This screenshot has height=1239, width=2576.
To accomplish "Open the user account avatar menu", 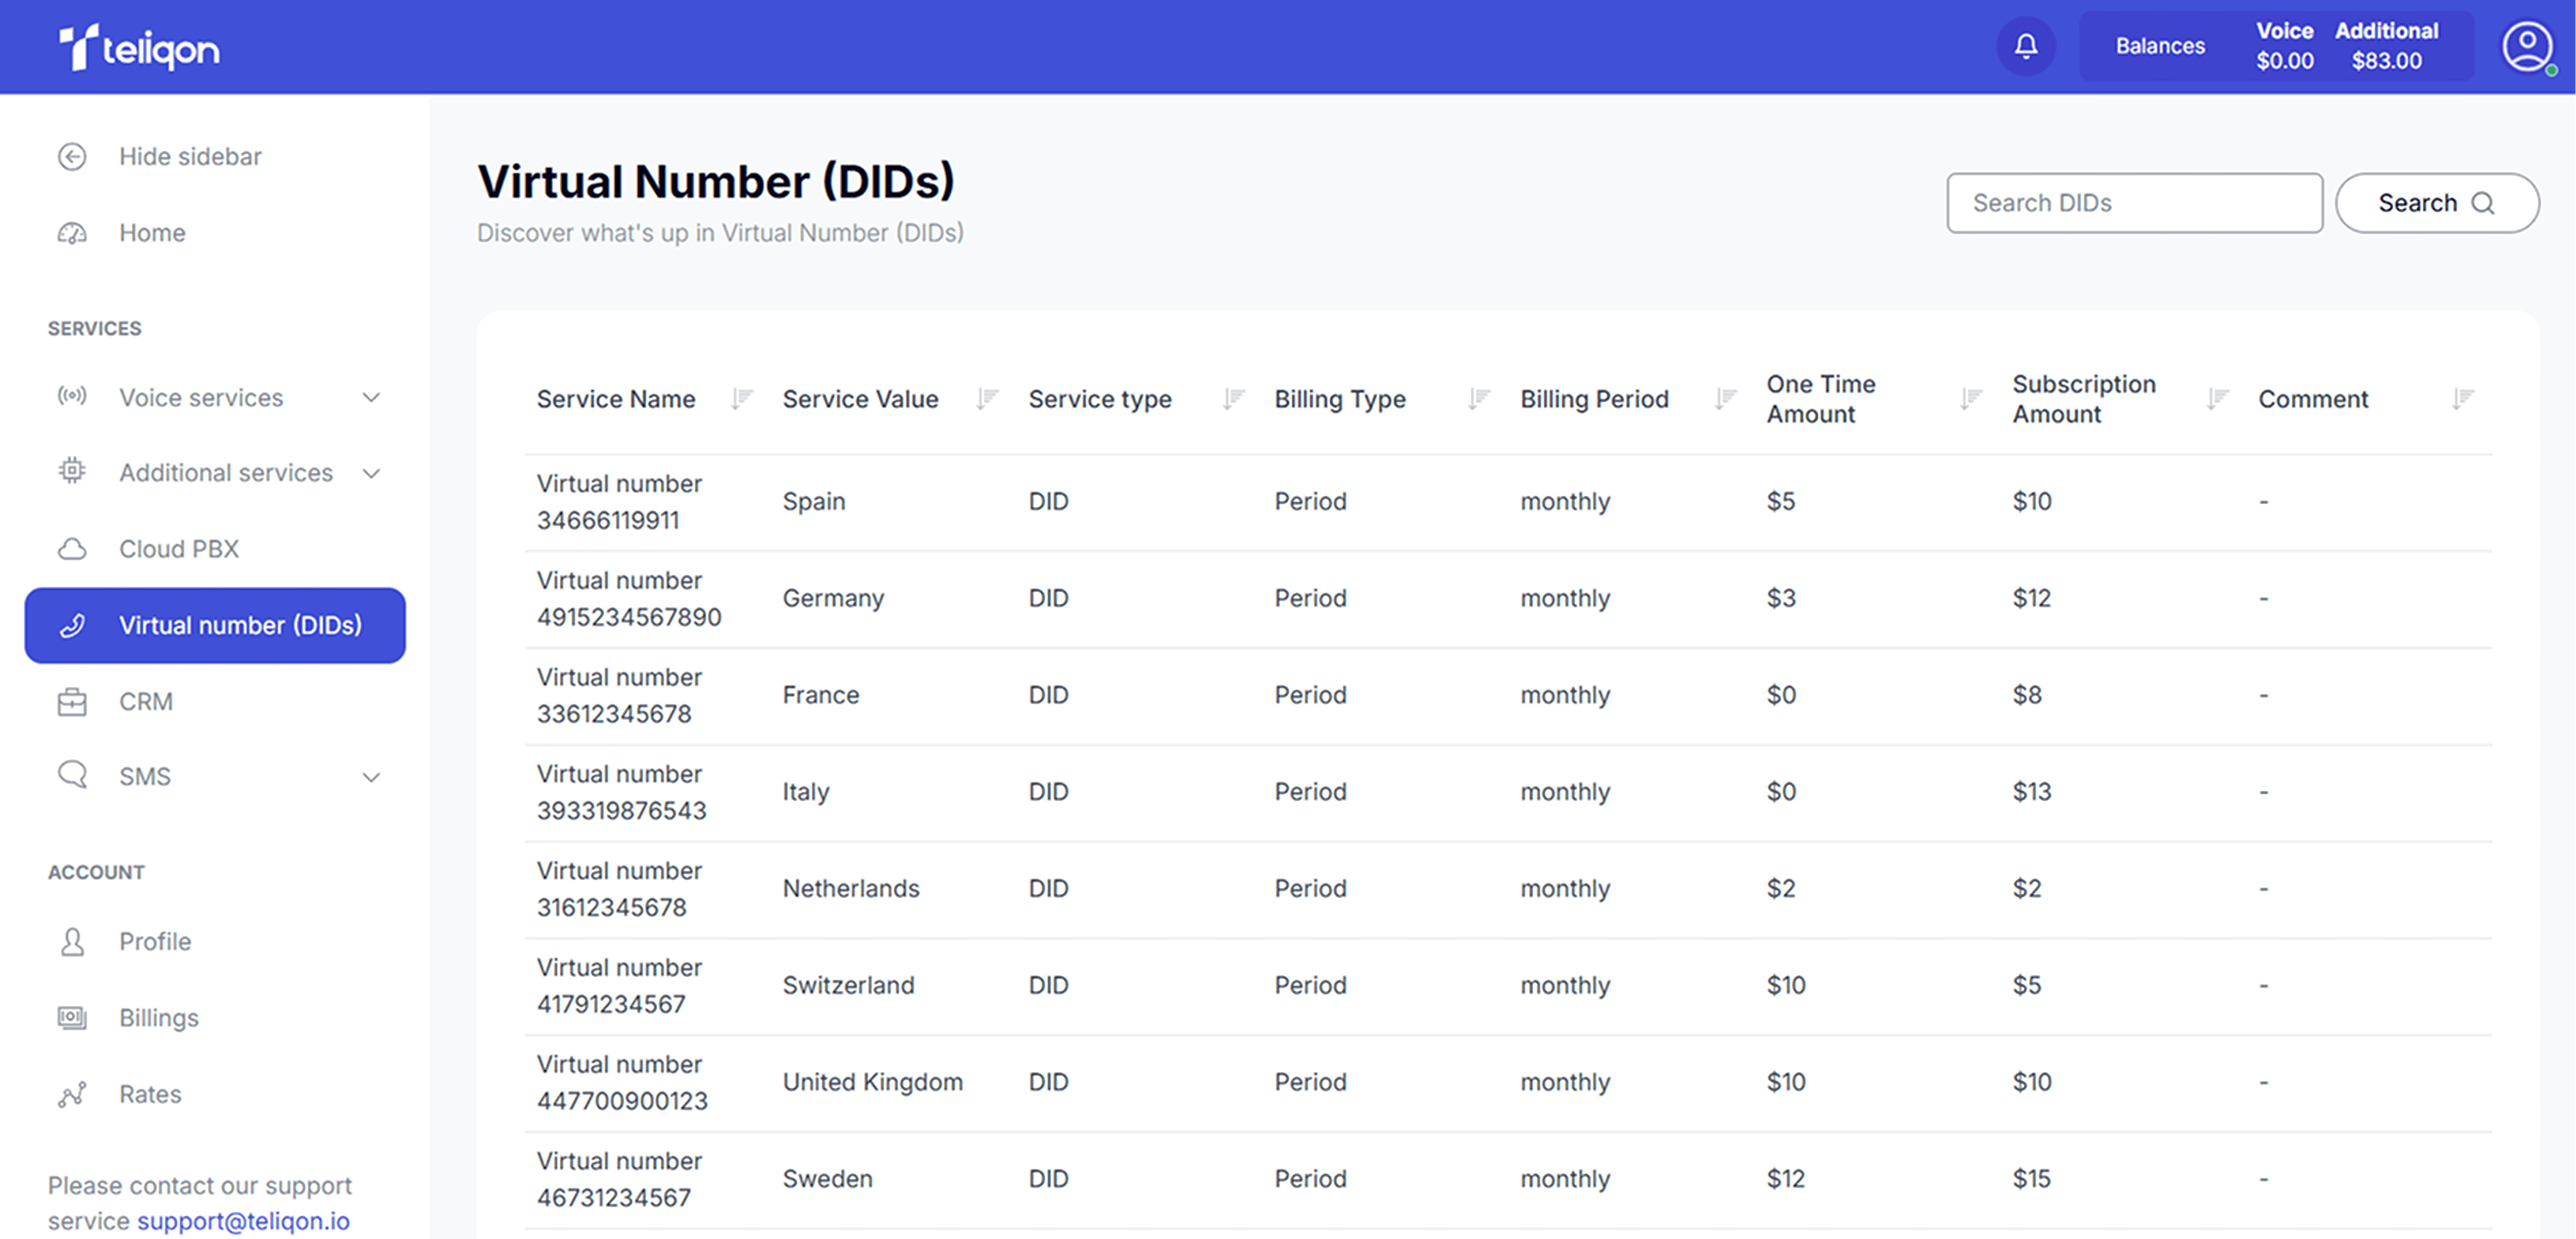I will (2526, 44).
